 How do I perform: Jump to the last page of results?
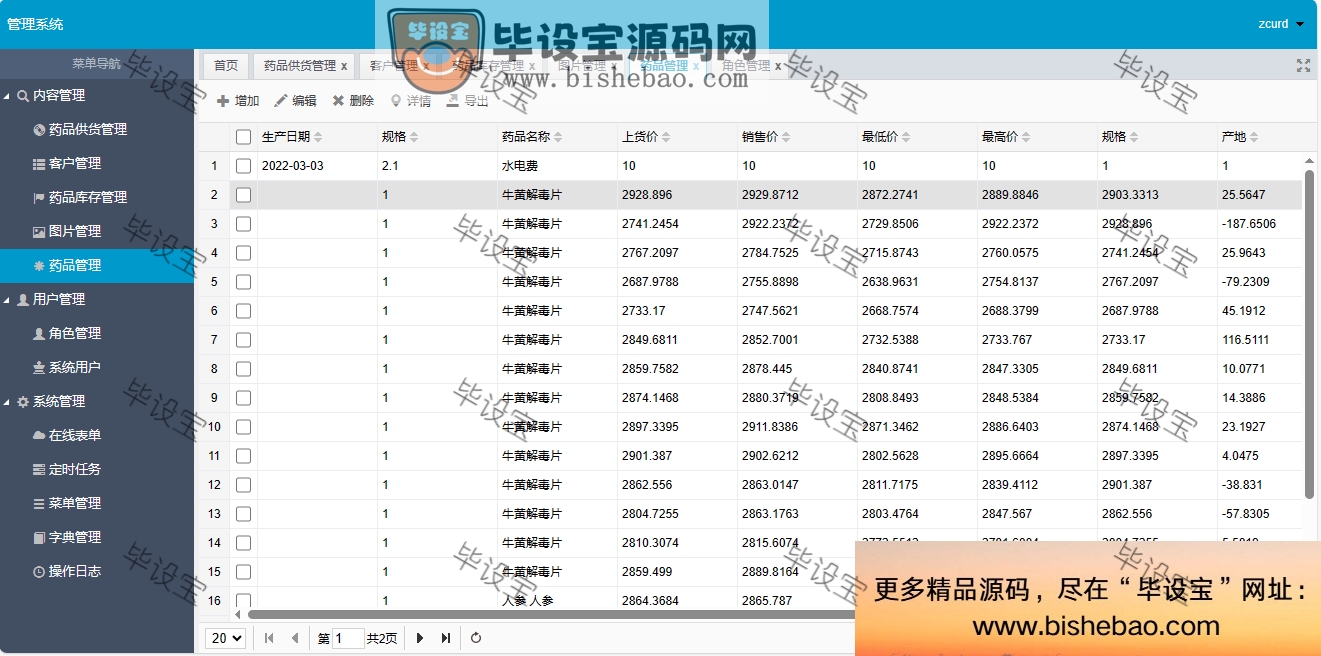coord(446,638)
